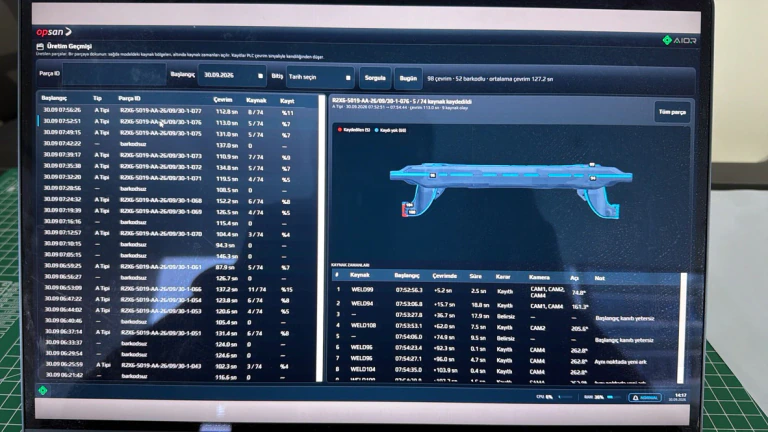This screenshot has height=432, width=768.
Task: Select WELD104 row in weld table
Action: [x=504, y=371]
